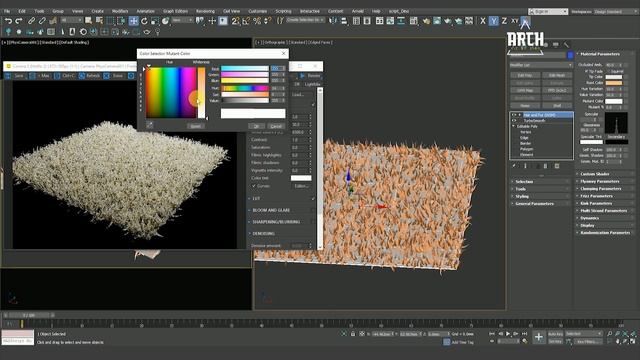Click the color eyedropper in Color Selector
This screenshot has height=360, width=640.
pos(149,125)
